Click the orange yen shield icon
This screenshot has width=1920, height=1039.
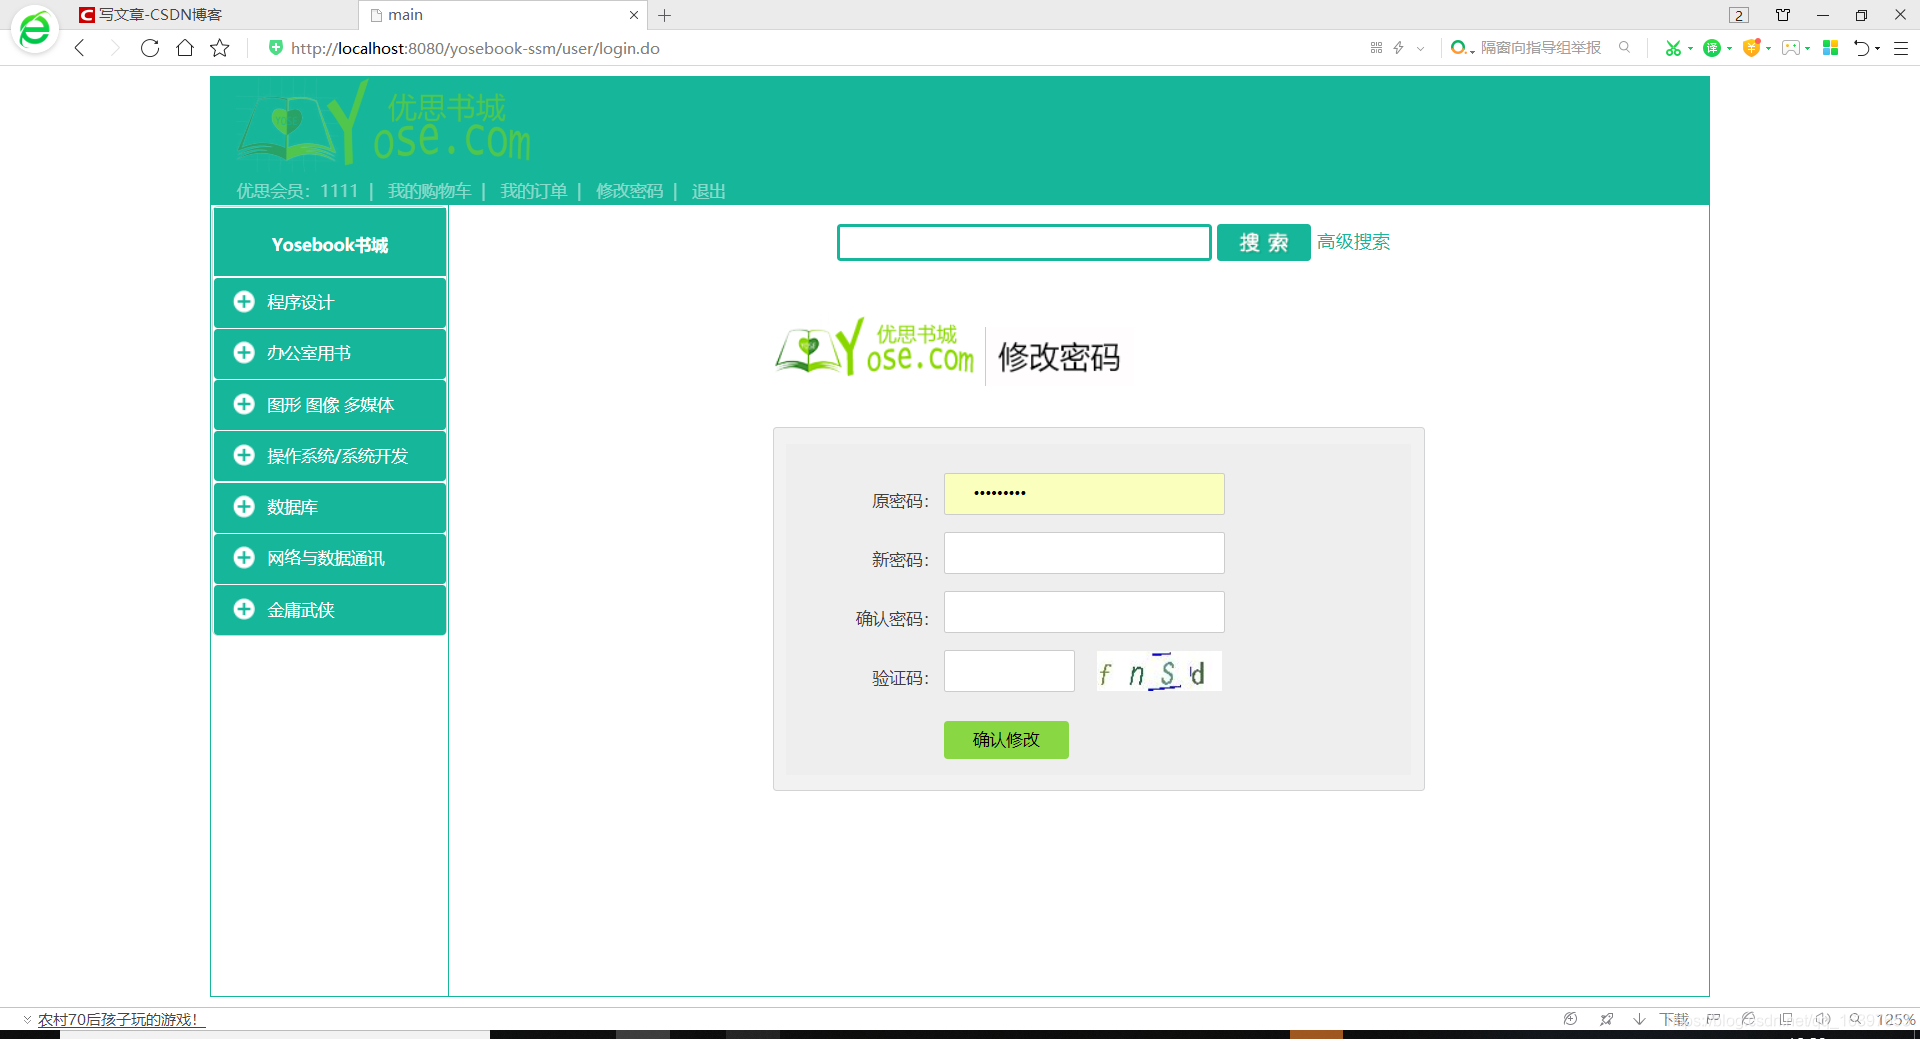click(1751, 48)
